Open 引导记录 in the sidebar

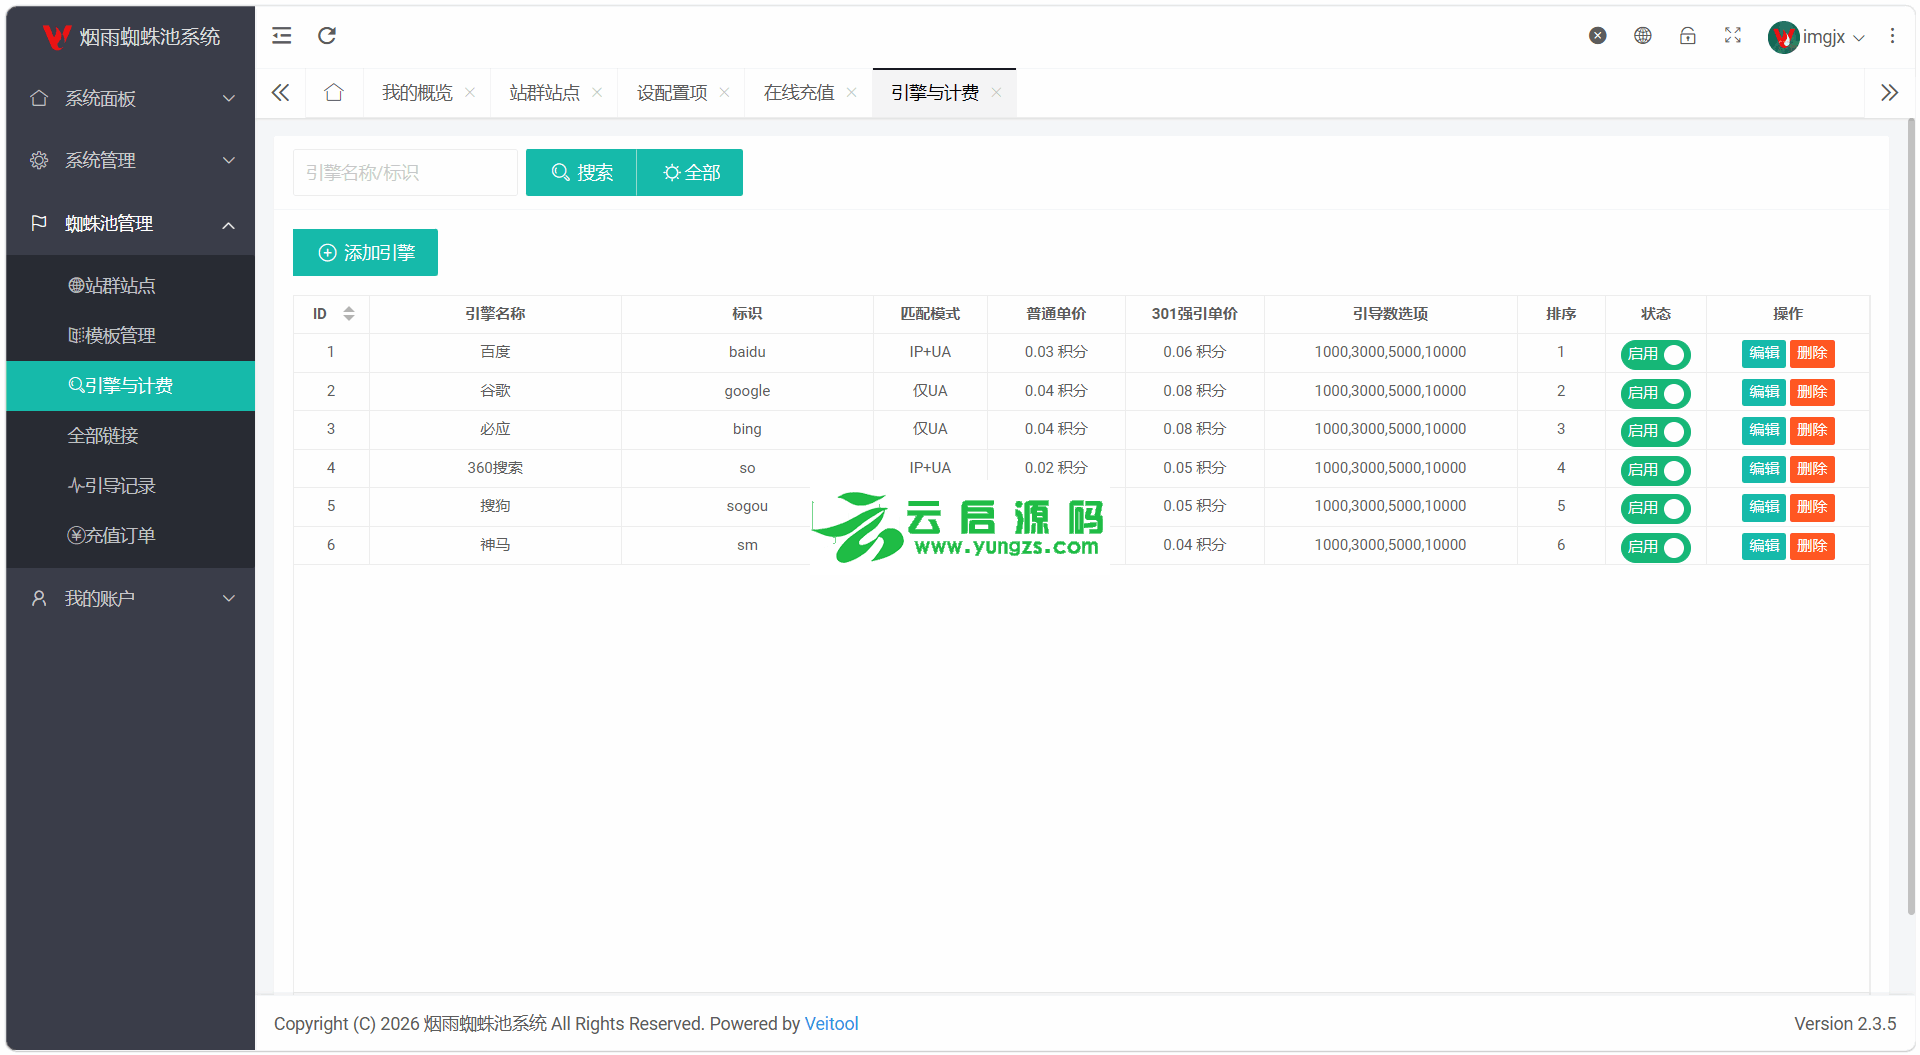click(131, 486)
